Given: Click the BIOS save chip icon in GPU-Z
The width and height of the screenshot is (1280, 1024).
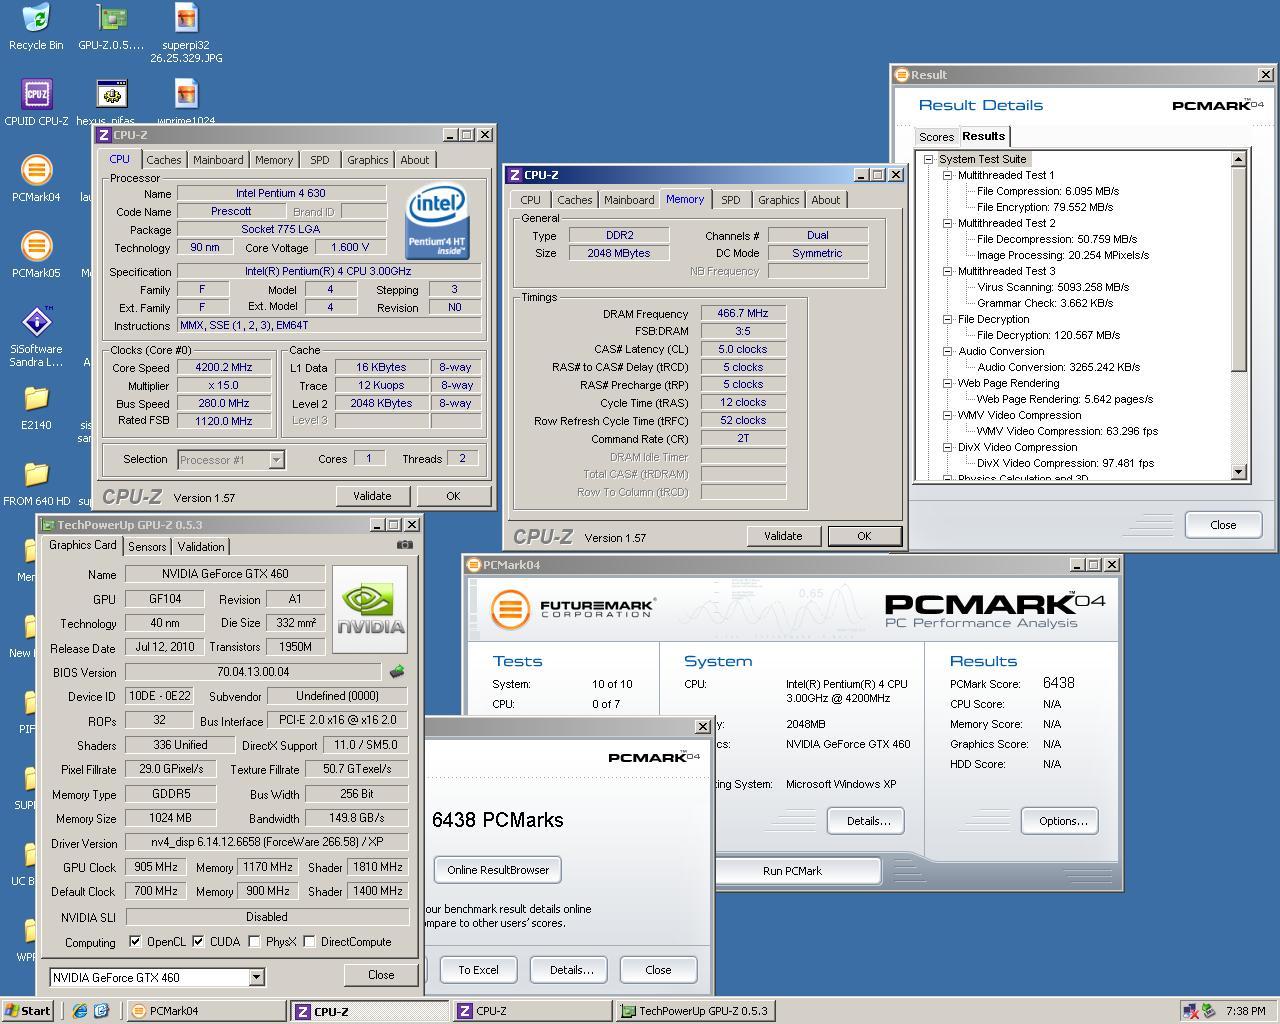Looking at the screenshot, I should point(397,672).
